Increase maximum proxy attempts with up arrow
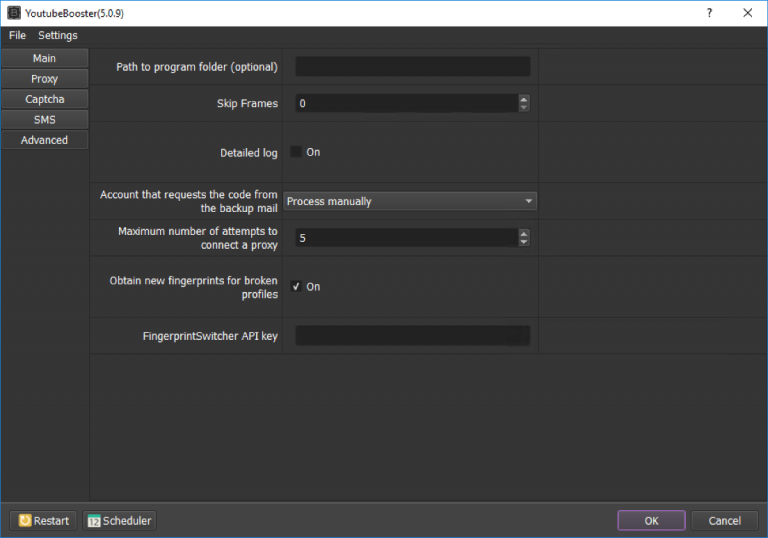The image size is (768, 538). pyautogui.click(x=524, y=234)
